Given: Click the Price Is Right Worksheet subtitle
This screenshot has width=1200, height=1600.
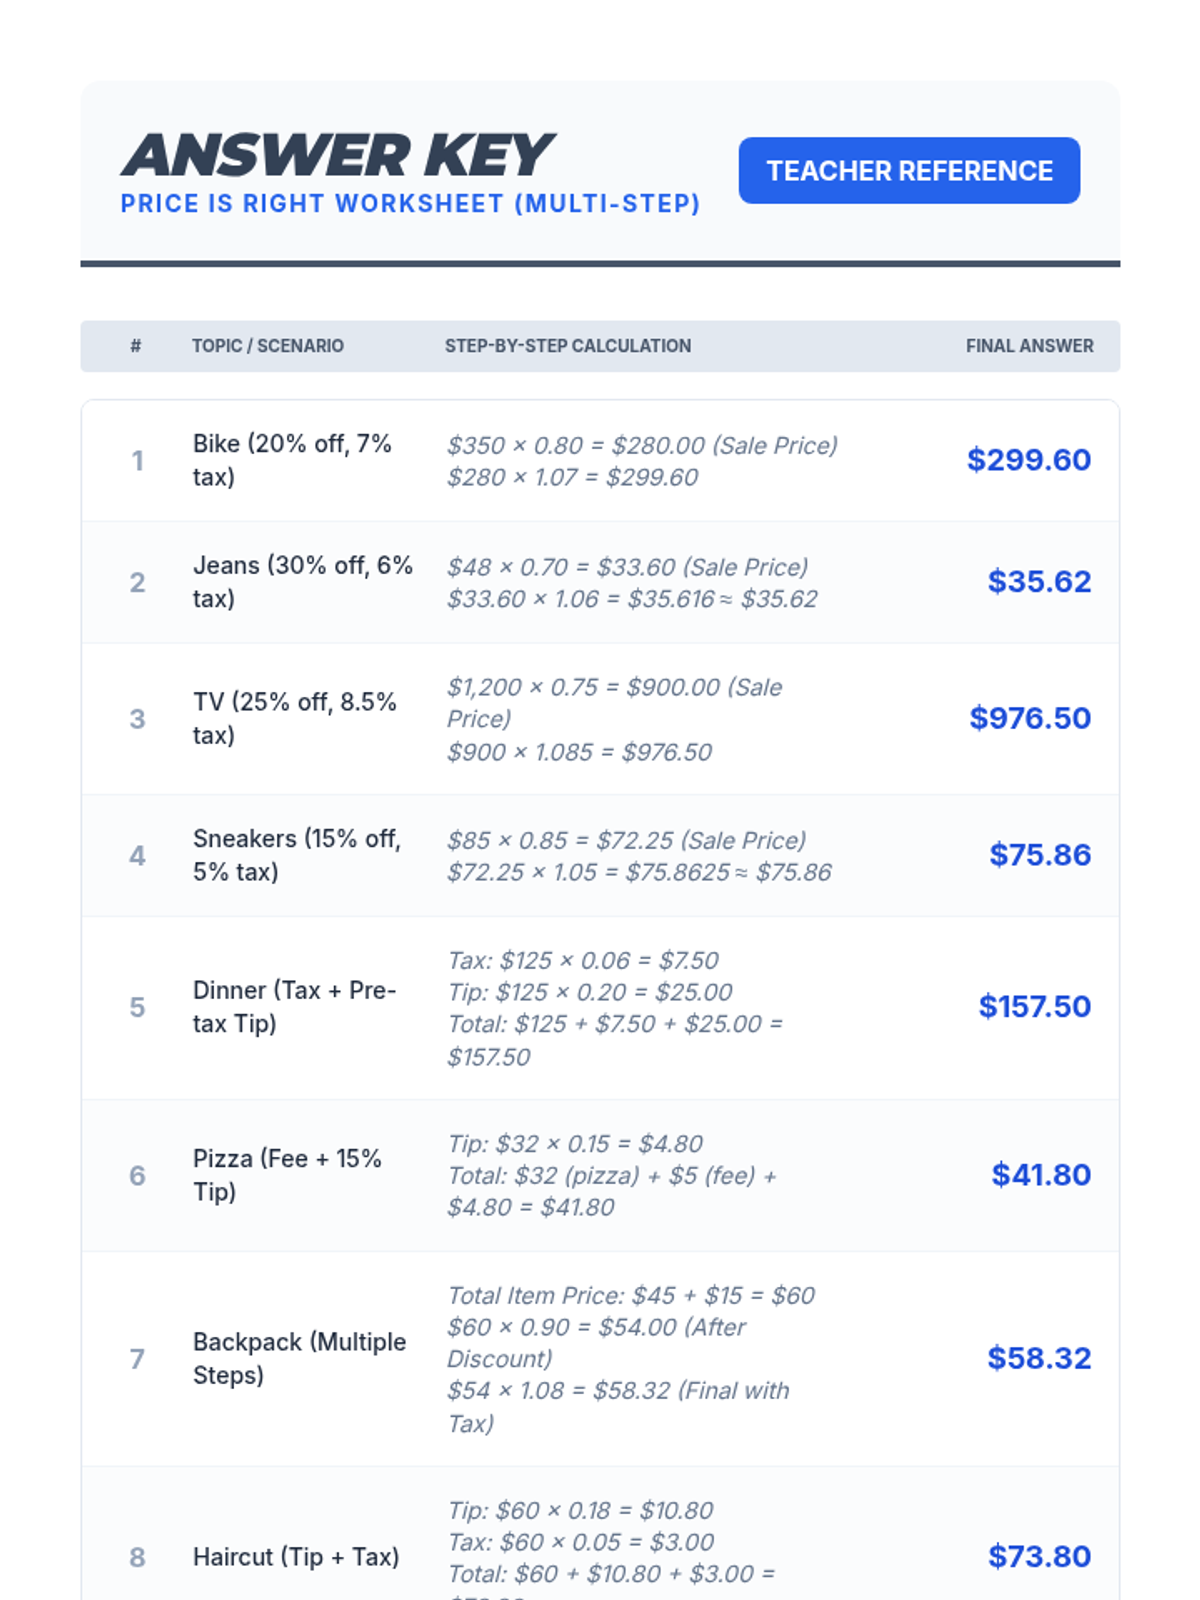Looking at the screenshot, I should click(410, 204).
